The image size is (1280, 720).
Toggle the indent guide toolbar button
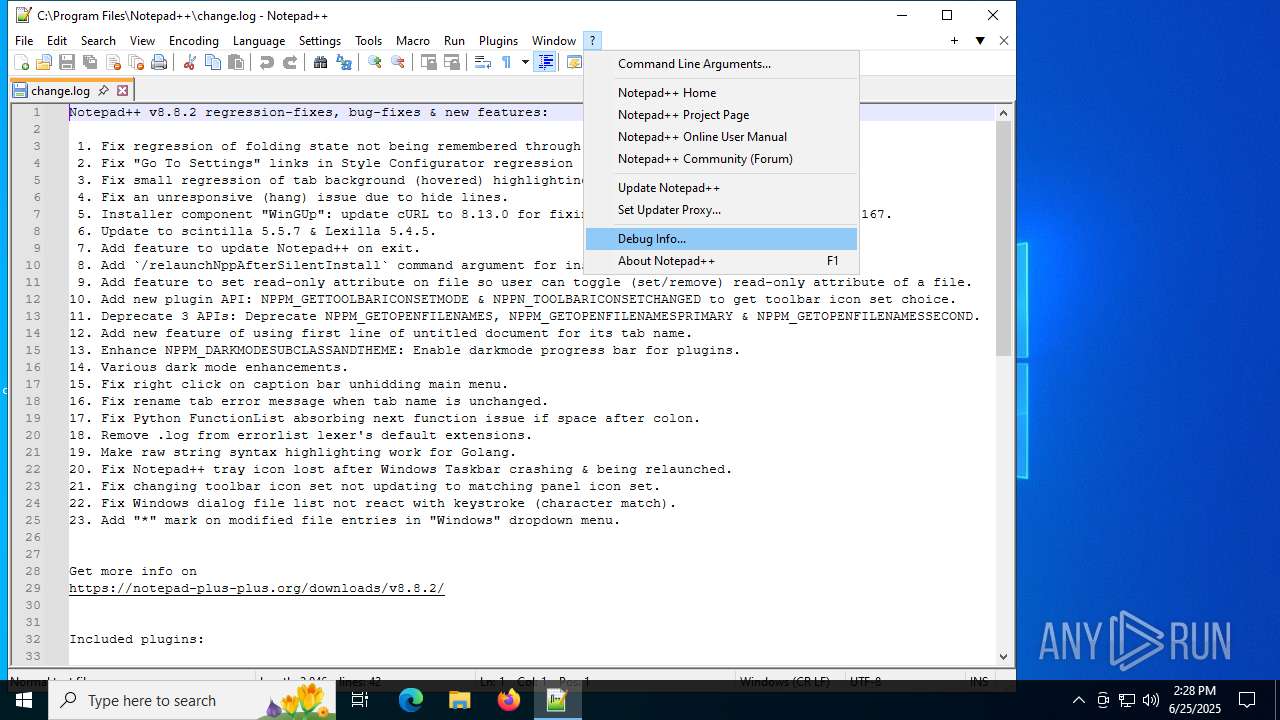(x=546, y=63)
